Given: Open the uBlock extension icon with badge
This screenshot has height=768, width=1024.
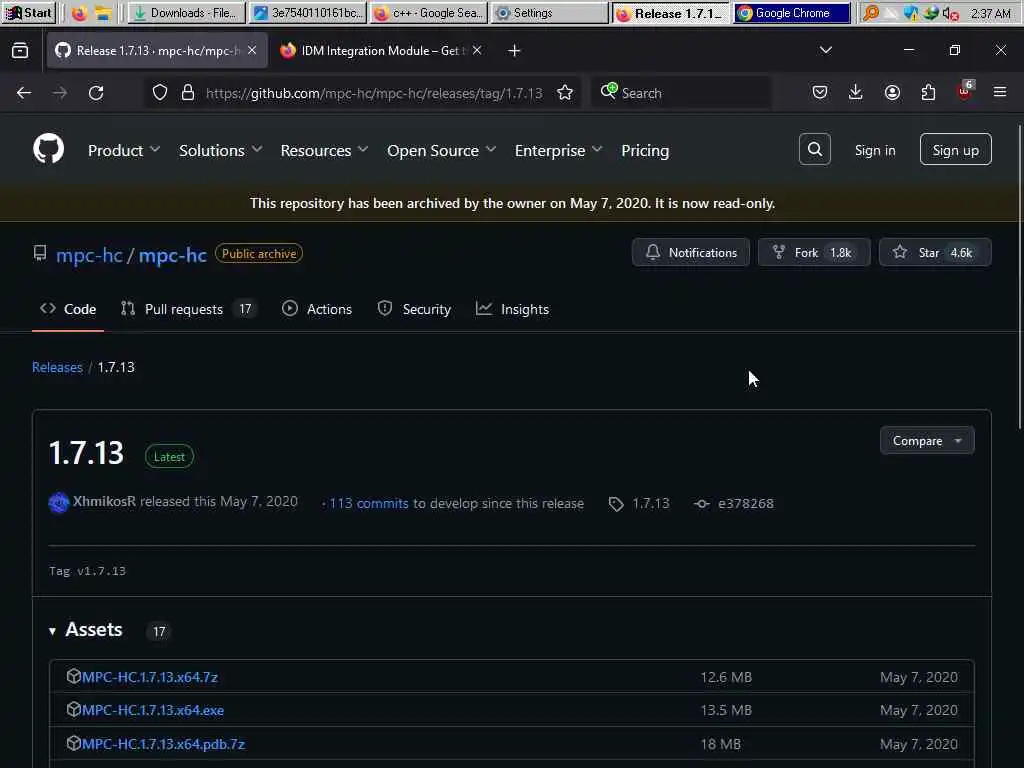Looking at the screenshot, I should 965,91.
